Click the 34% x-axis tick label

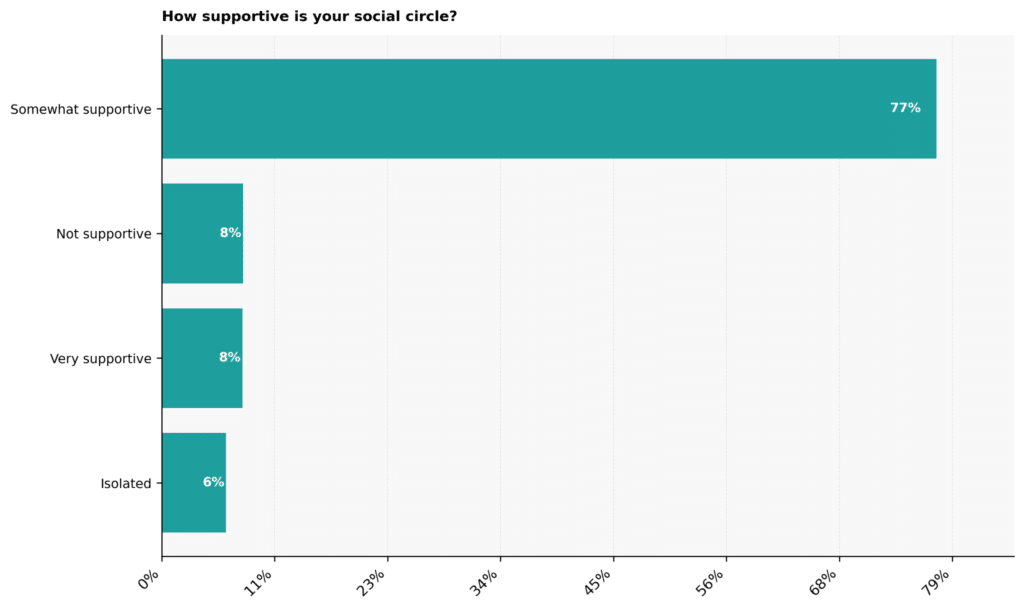(485, 582)
